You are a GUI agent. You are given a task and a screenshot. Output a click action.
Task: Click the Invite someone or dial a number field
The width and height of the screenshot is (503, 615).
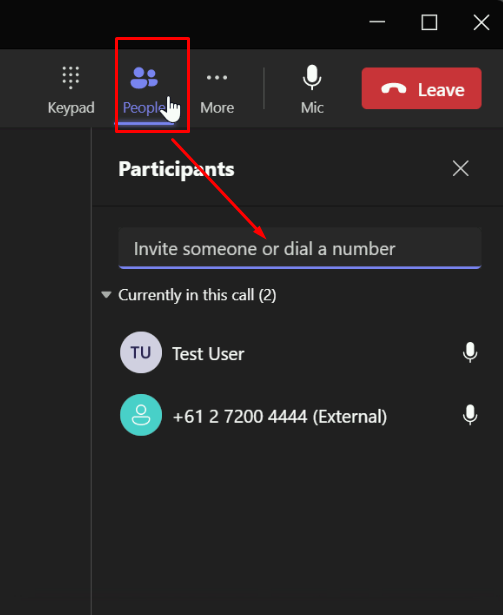(300, 248)
